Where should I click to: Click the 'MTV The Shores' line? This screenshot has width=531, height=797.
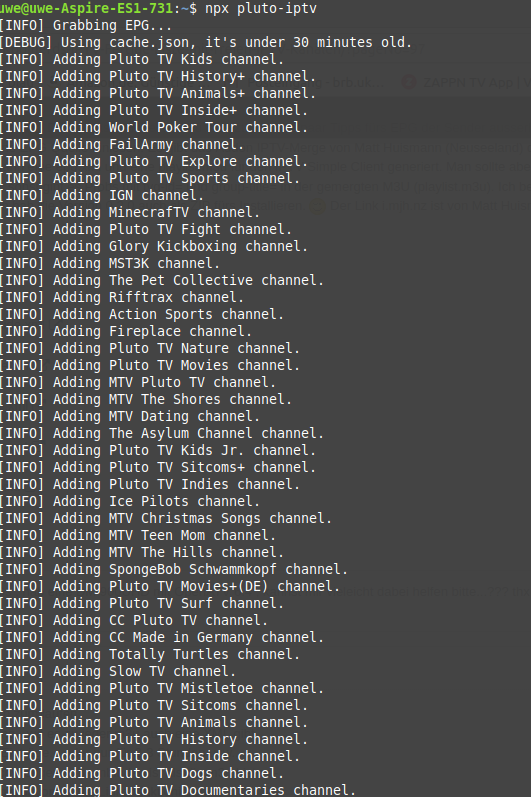point(146,400)
